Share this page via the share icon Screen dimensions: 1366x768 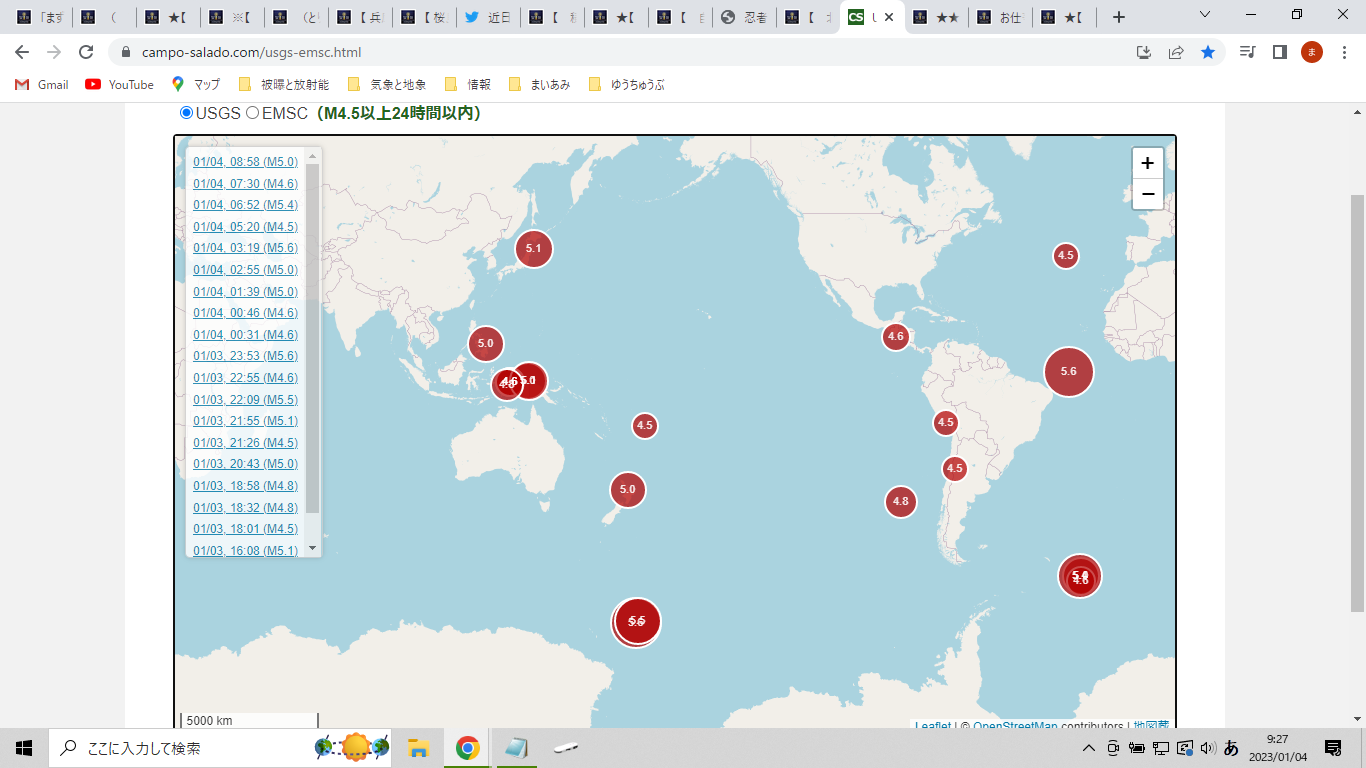(x=1176, y=52)
